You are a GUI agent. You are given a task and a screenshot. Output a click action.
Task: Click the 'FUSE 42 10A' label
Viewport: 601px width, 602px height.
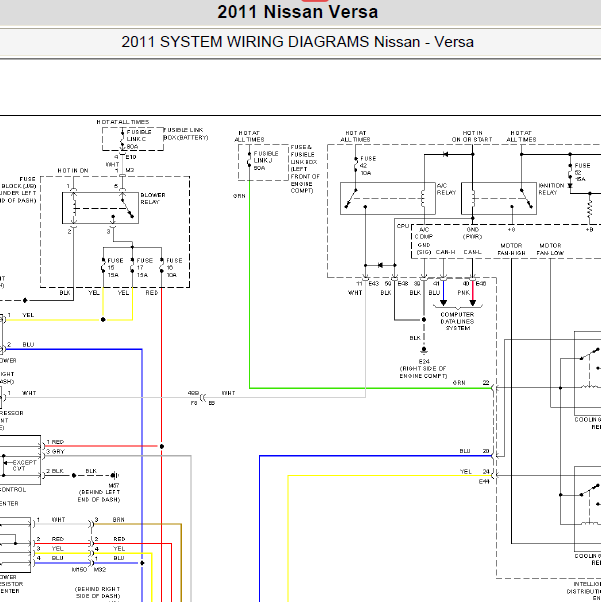point(368,165)
